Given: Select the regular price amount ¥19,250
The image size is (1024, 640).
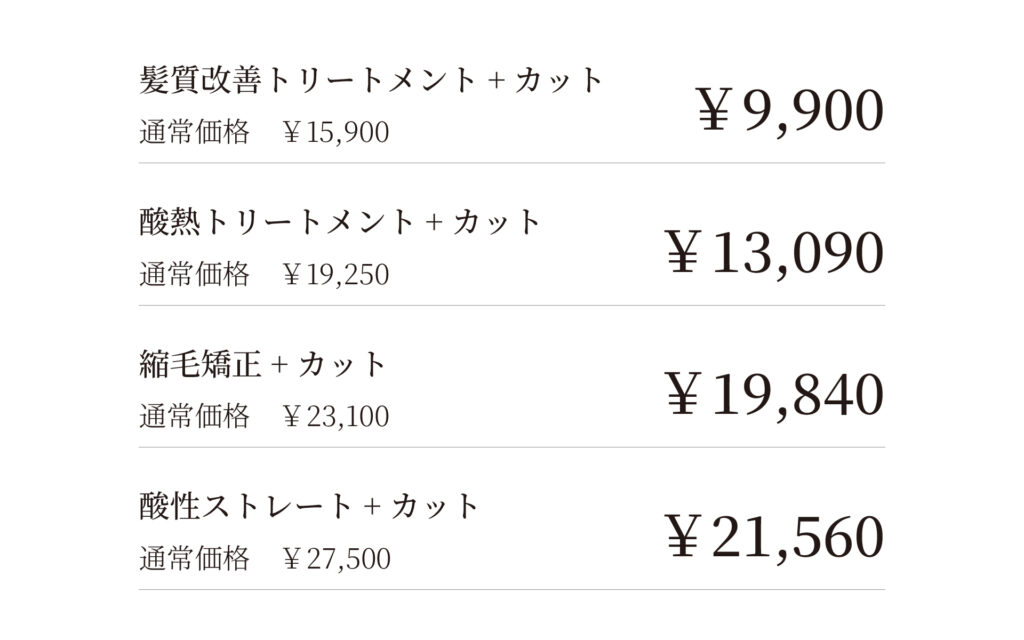Looking at the screenshot, I should [336, 274].
